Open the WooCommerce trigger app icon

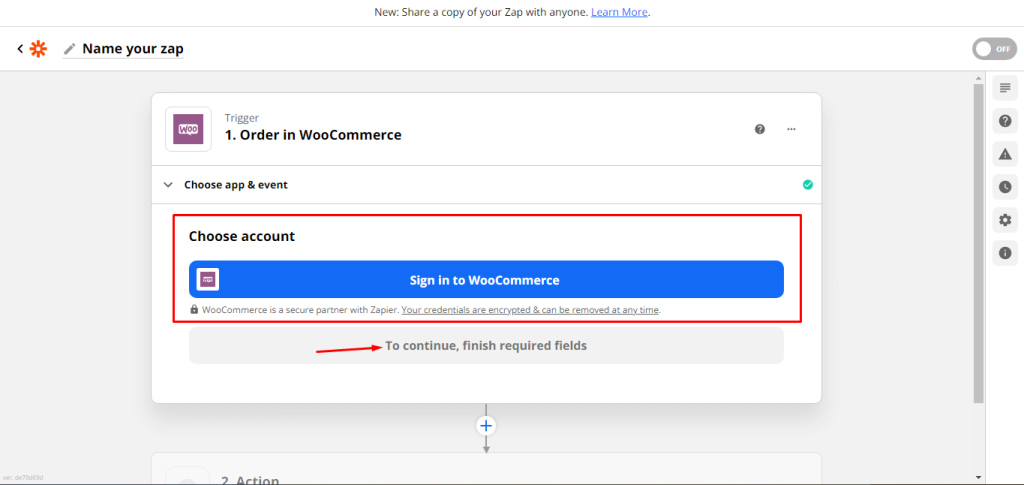coord(188,129)
